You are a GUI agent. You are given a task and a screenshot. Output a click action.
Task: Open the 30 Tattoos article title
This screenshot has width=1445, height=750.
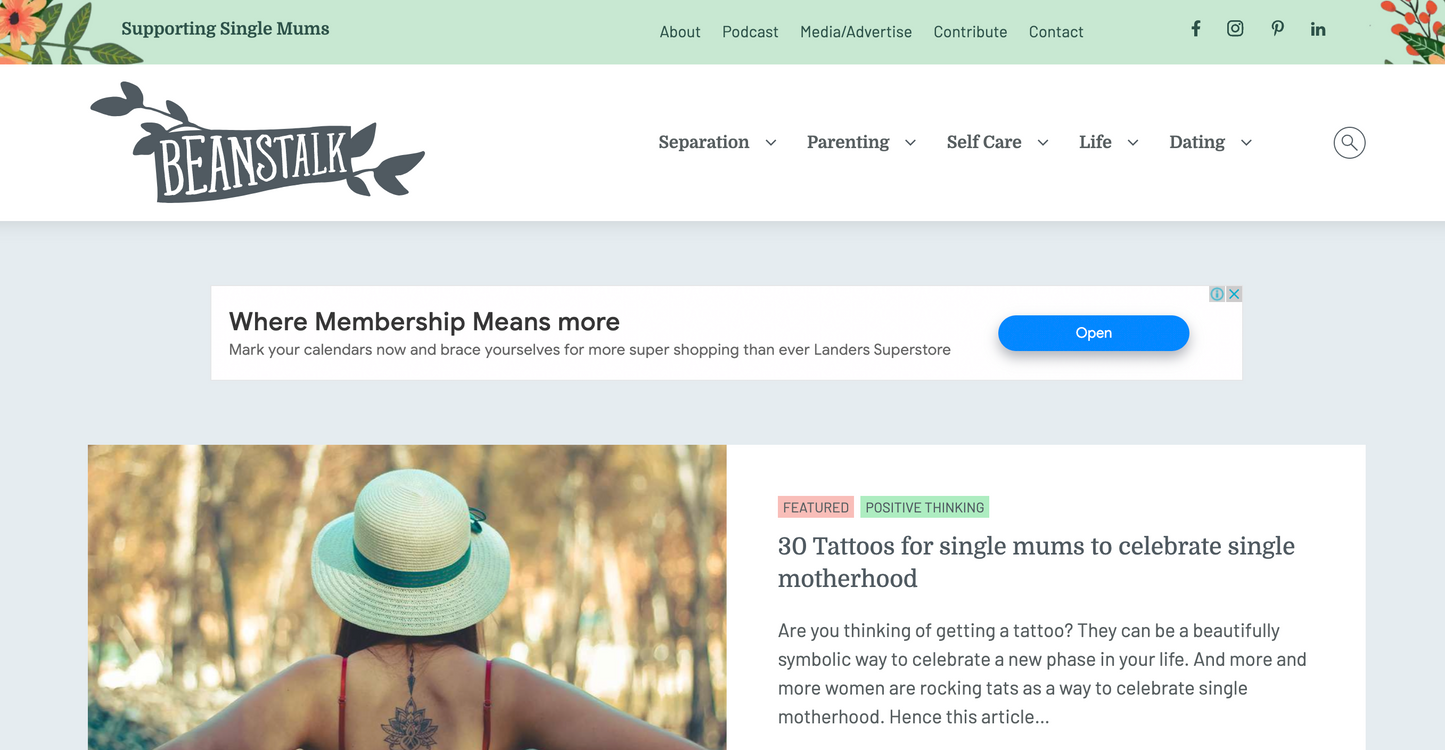pyautogui.click(x=1036, y=562)
